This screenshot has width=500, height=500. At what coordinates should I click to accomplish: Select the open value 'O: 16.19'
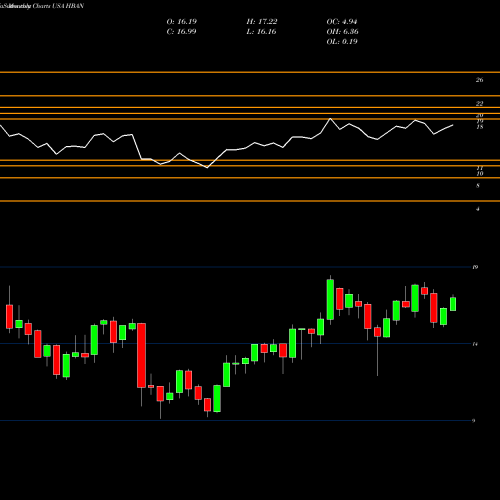pos(182,22)
